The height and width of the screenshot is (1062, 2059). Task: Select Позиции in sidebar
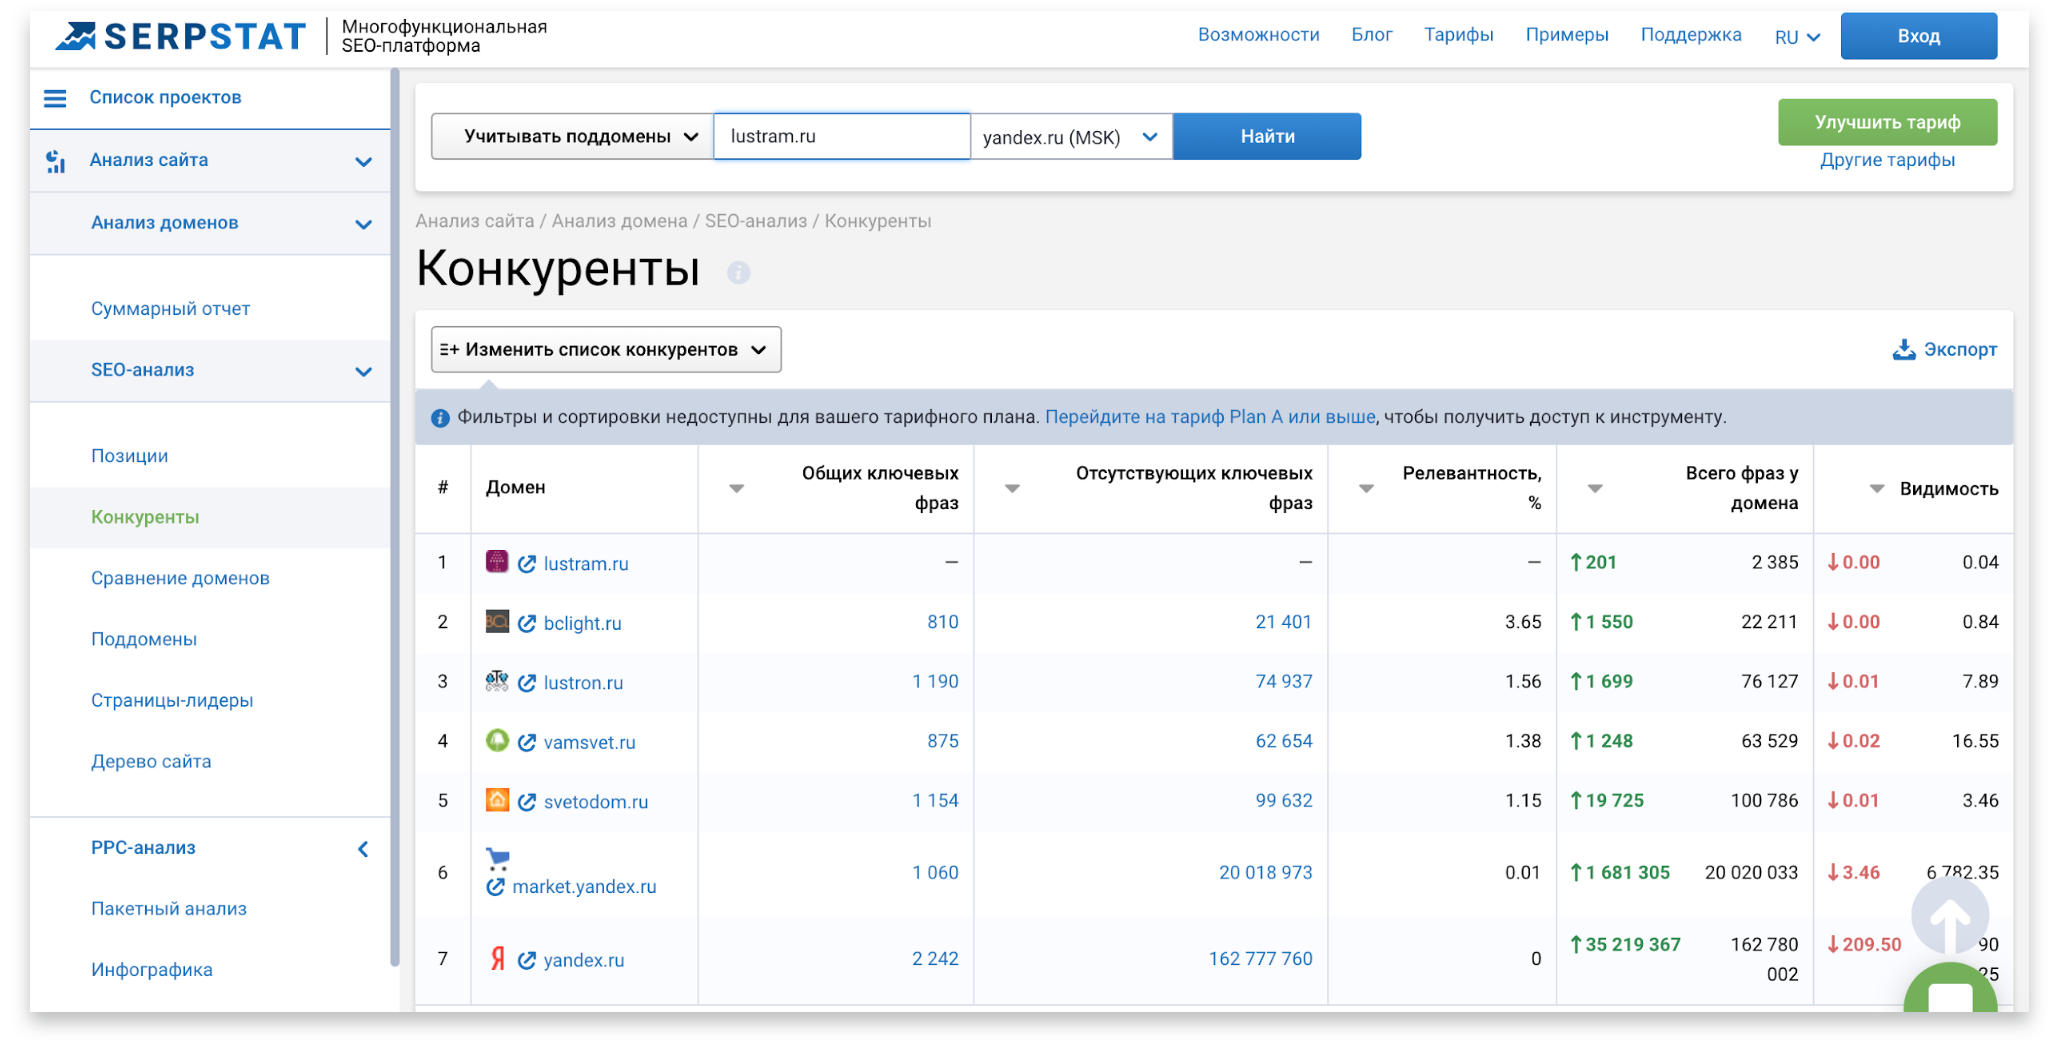coord(129,456)
